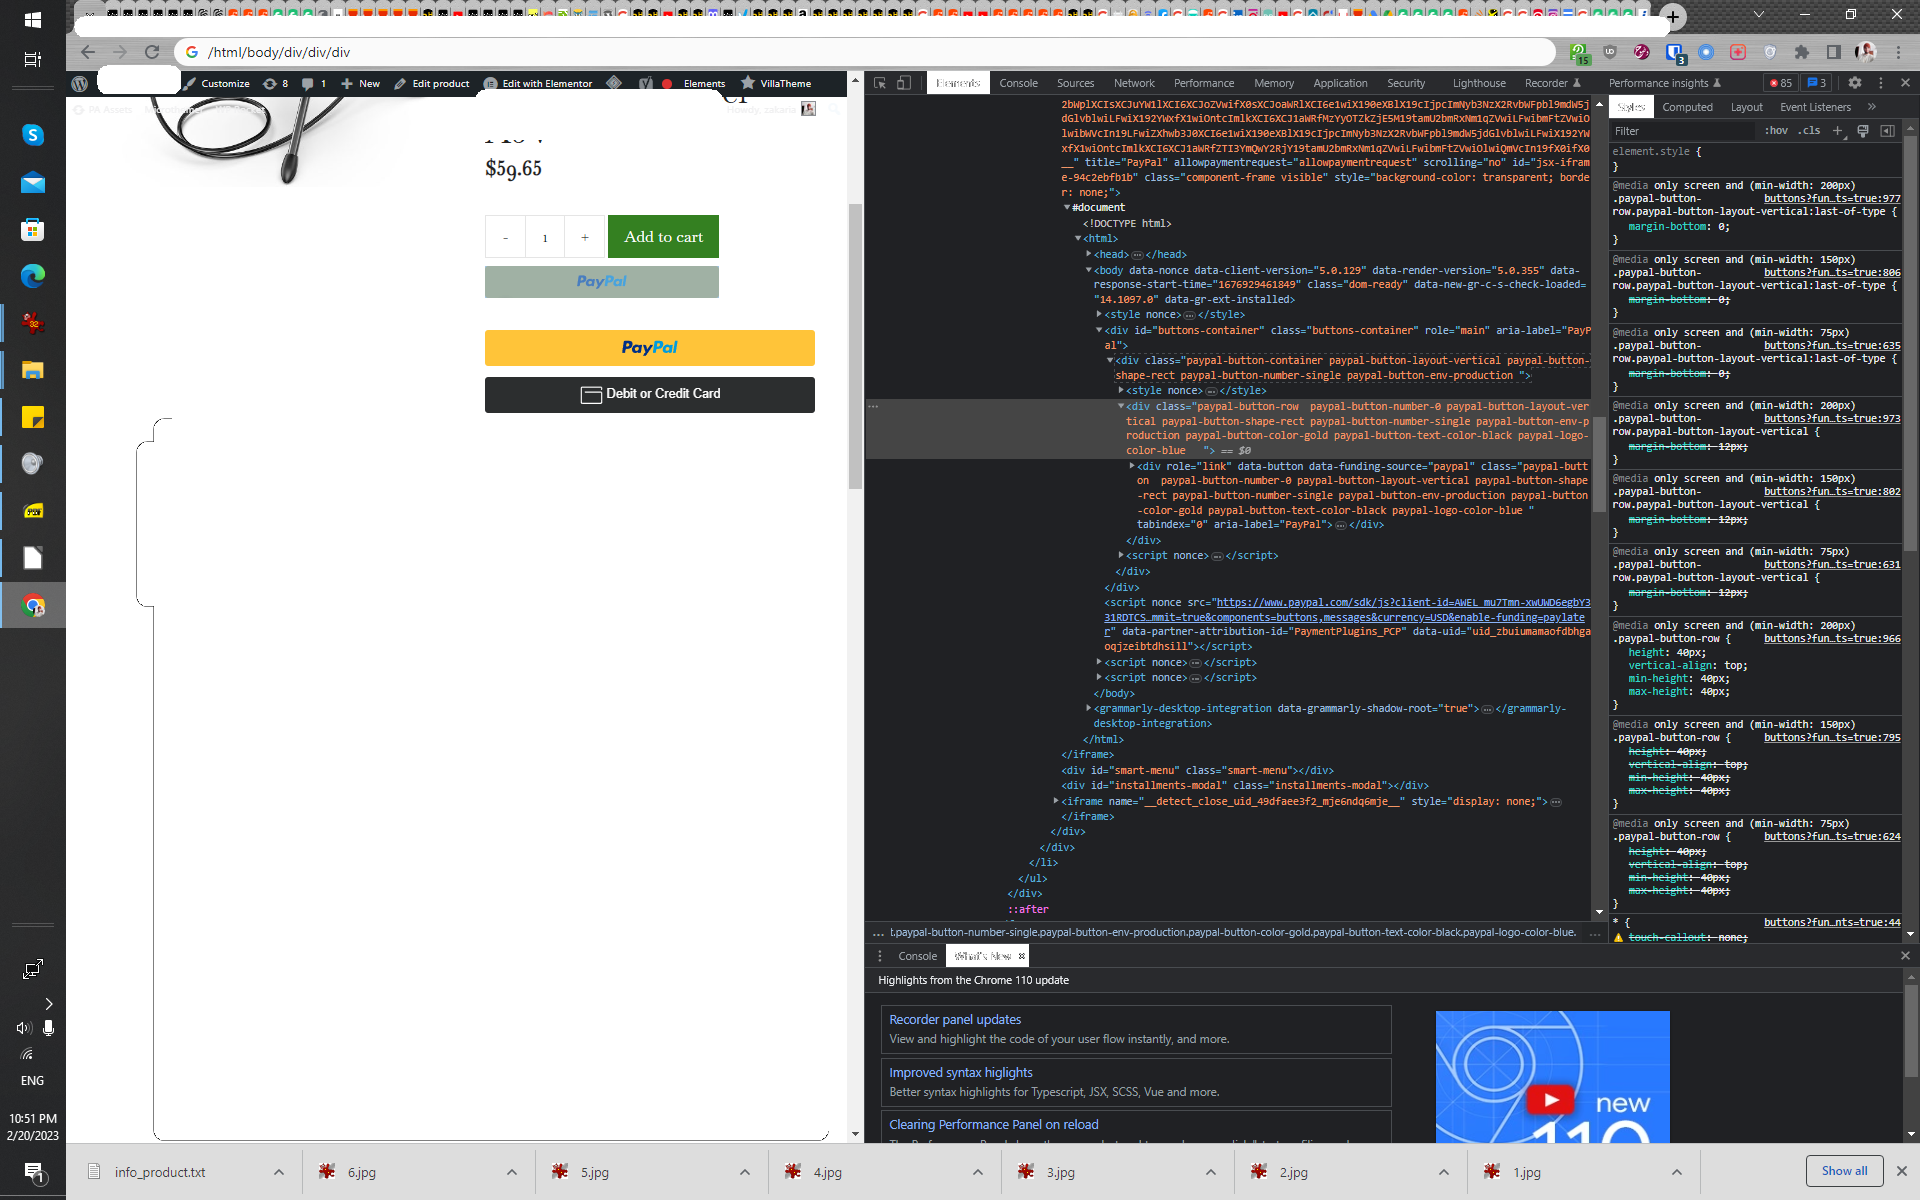The image size is (1920, 1200).
Task: Click the browser address bar
Action: coord(865,52)
